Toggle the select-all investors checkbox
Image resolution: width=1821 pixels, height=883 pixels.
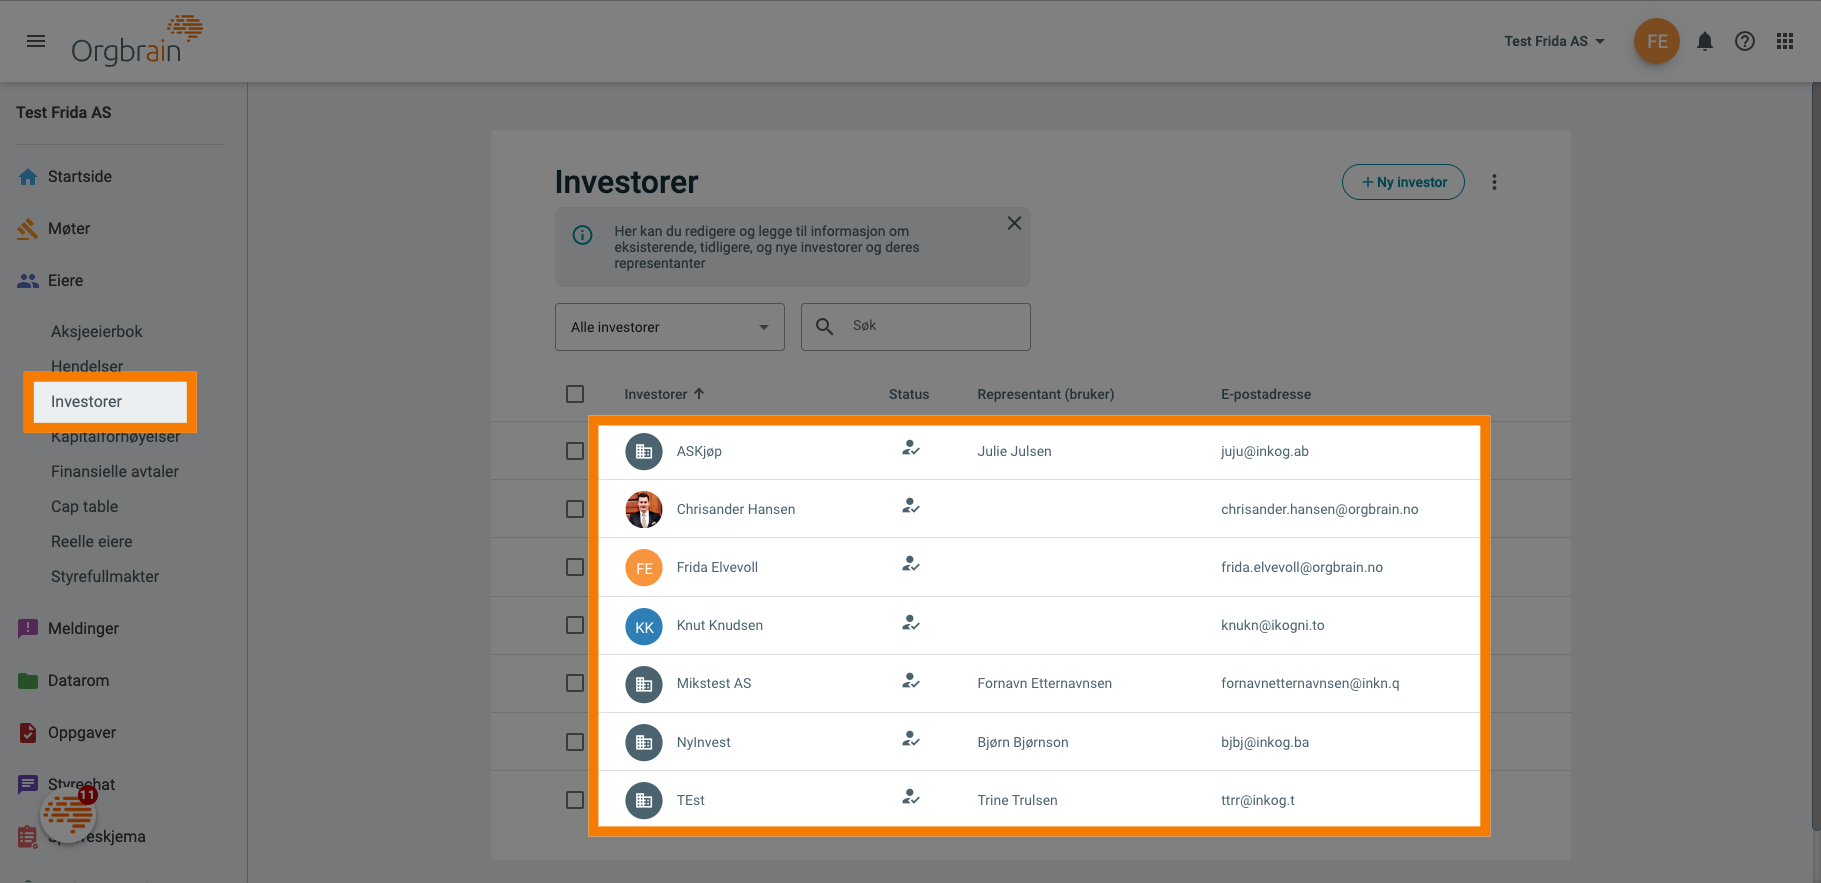[x=575, y=394]
